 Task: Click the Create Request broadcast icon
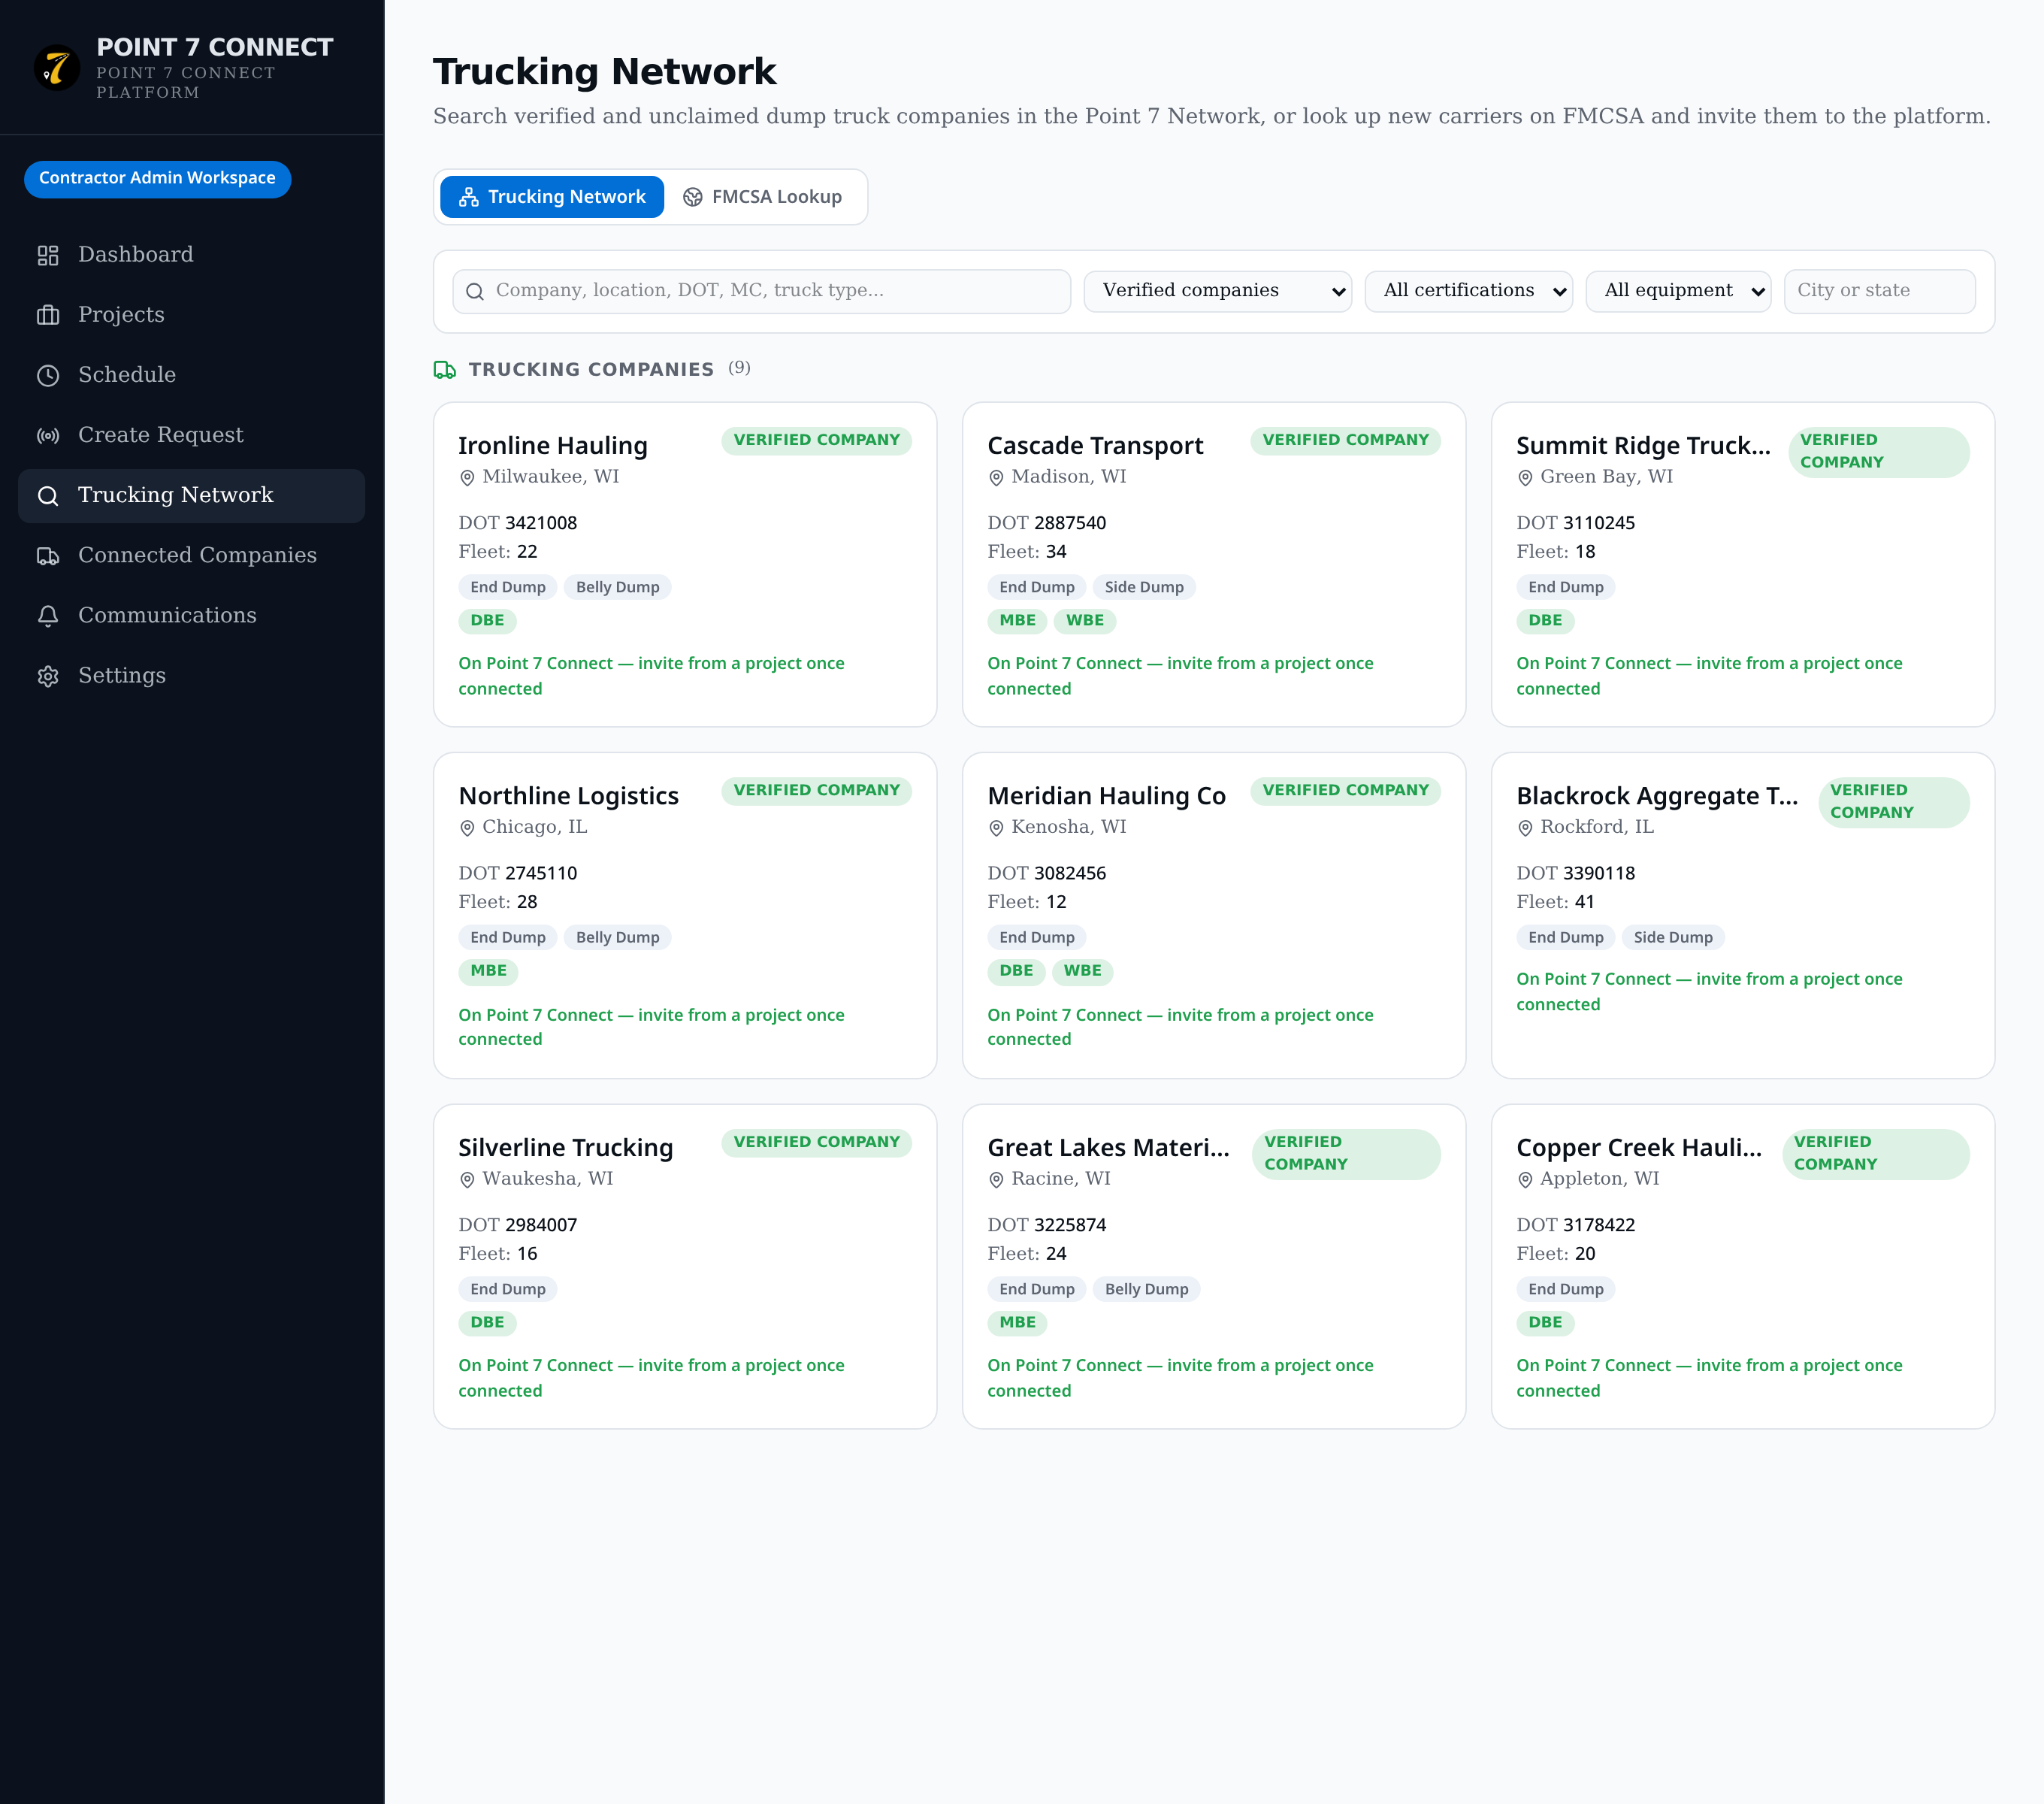(x=48, y=435)
